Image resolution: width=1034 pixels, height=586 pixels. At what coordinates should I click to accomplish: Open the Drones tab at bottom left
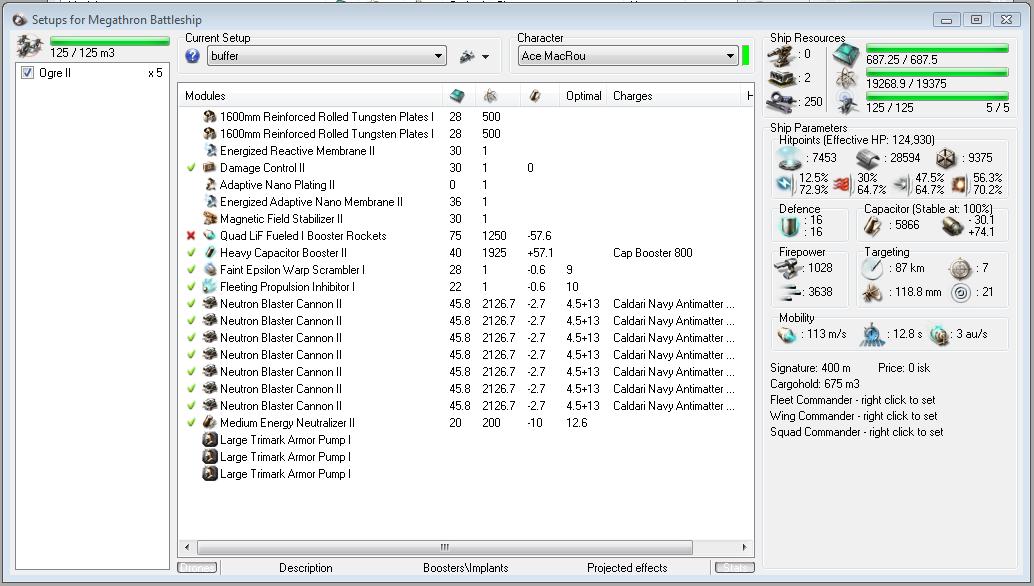click(197, 568)
